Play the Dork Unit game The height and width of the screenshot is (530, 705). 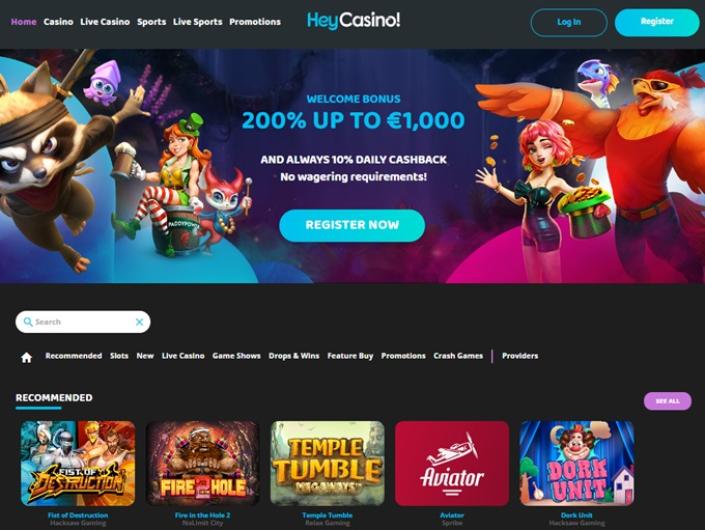click(x=577, y=463)
